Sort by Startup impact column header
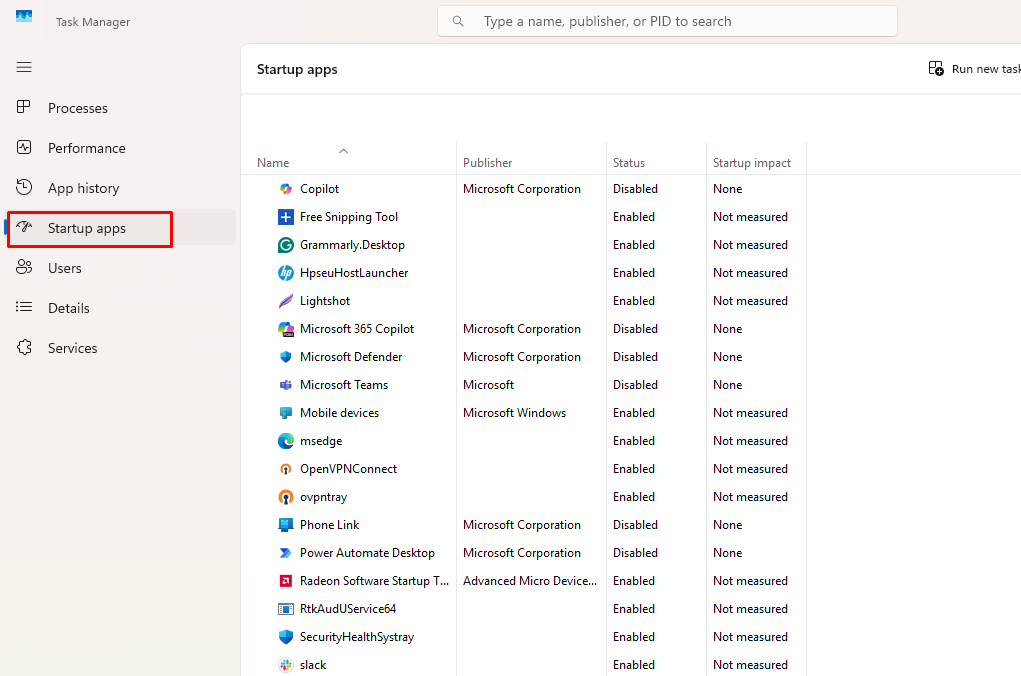 pos(751,163)
